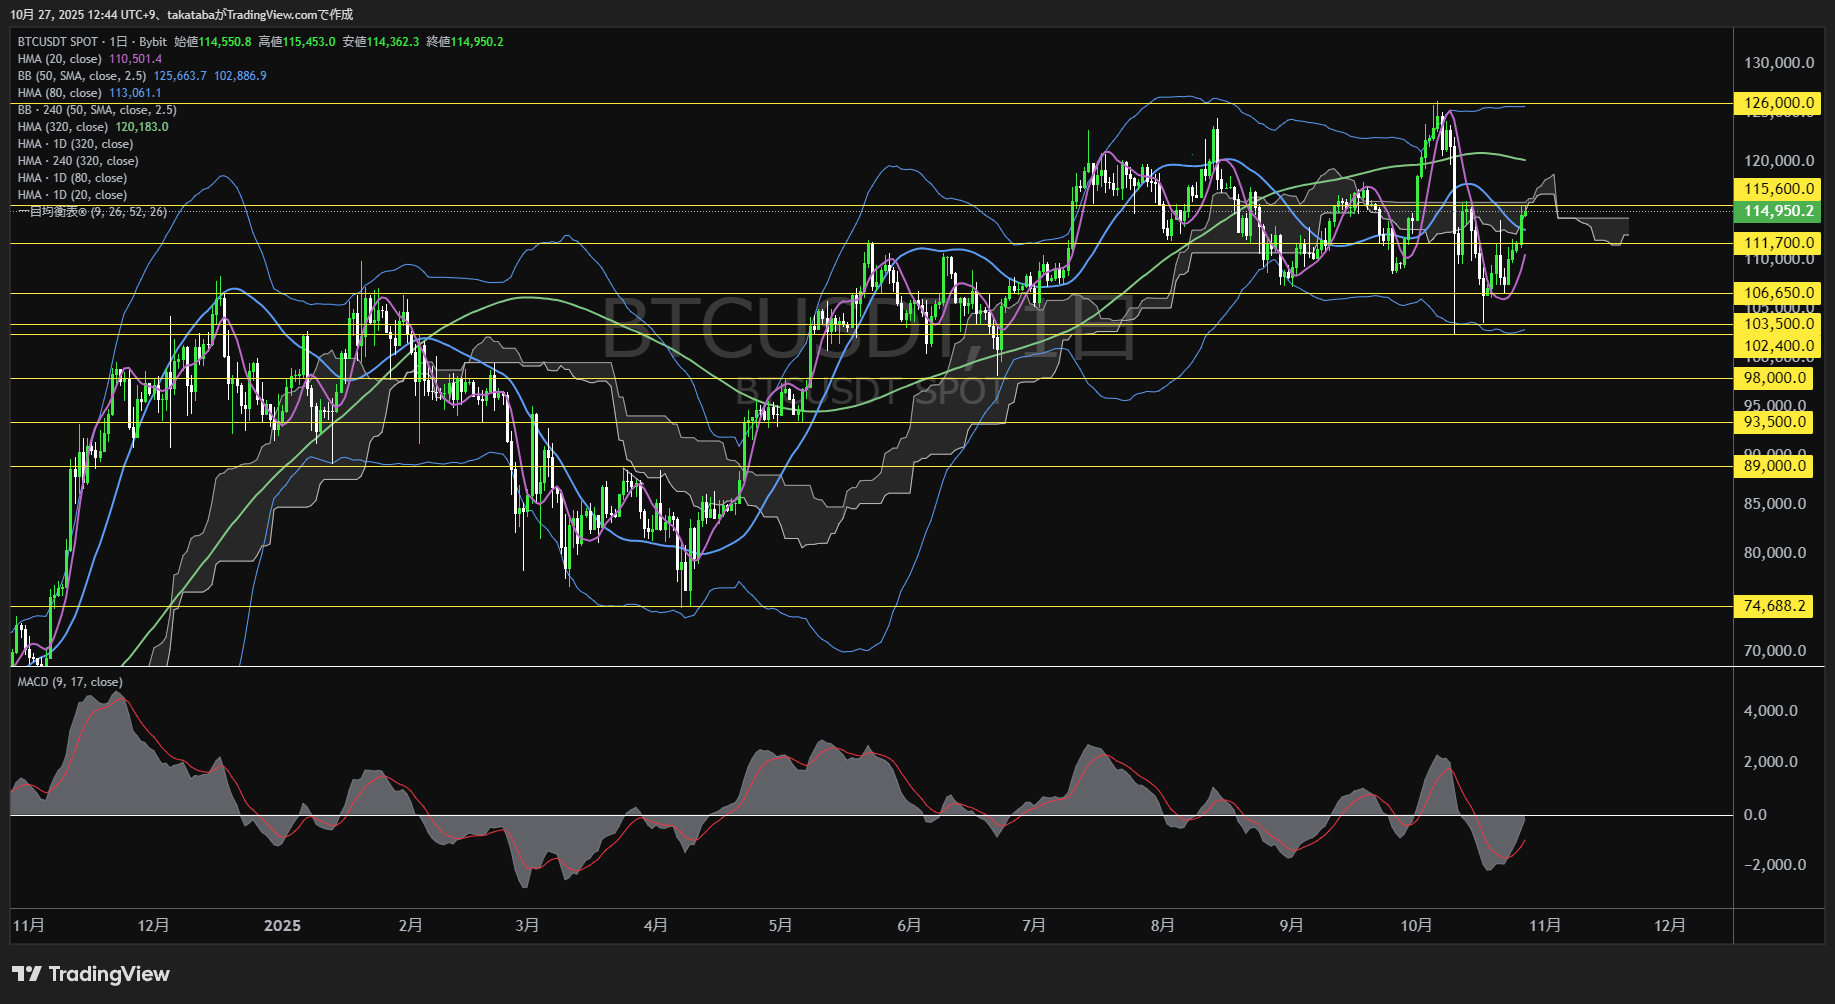Select the BTCUSDT SPOT symbol title

(x=58, y=42)
